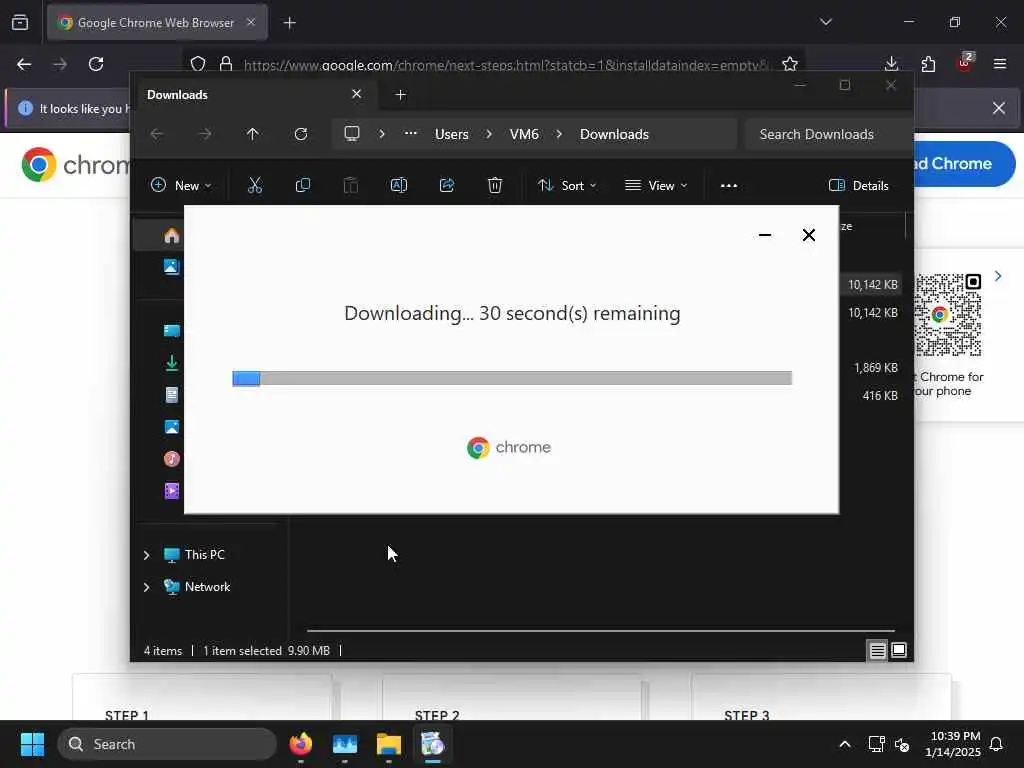1024x768 pixels.
Task: Click VM6 in the address breadcrumb
Action: click(x=524, y=134)
